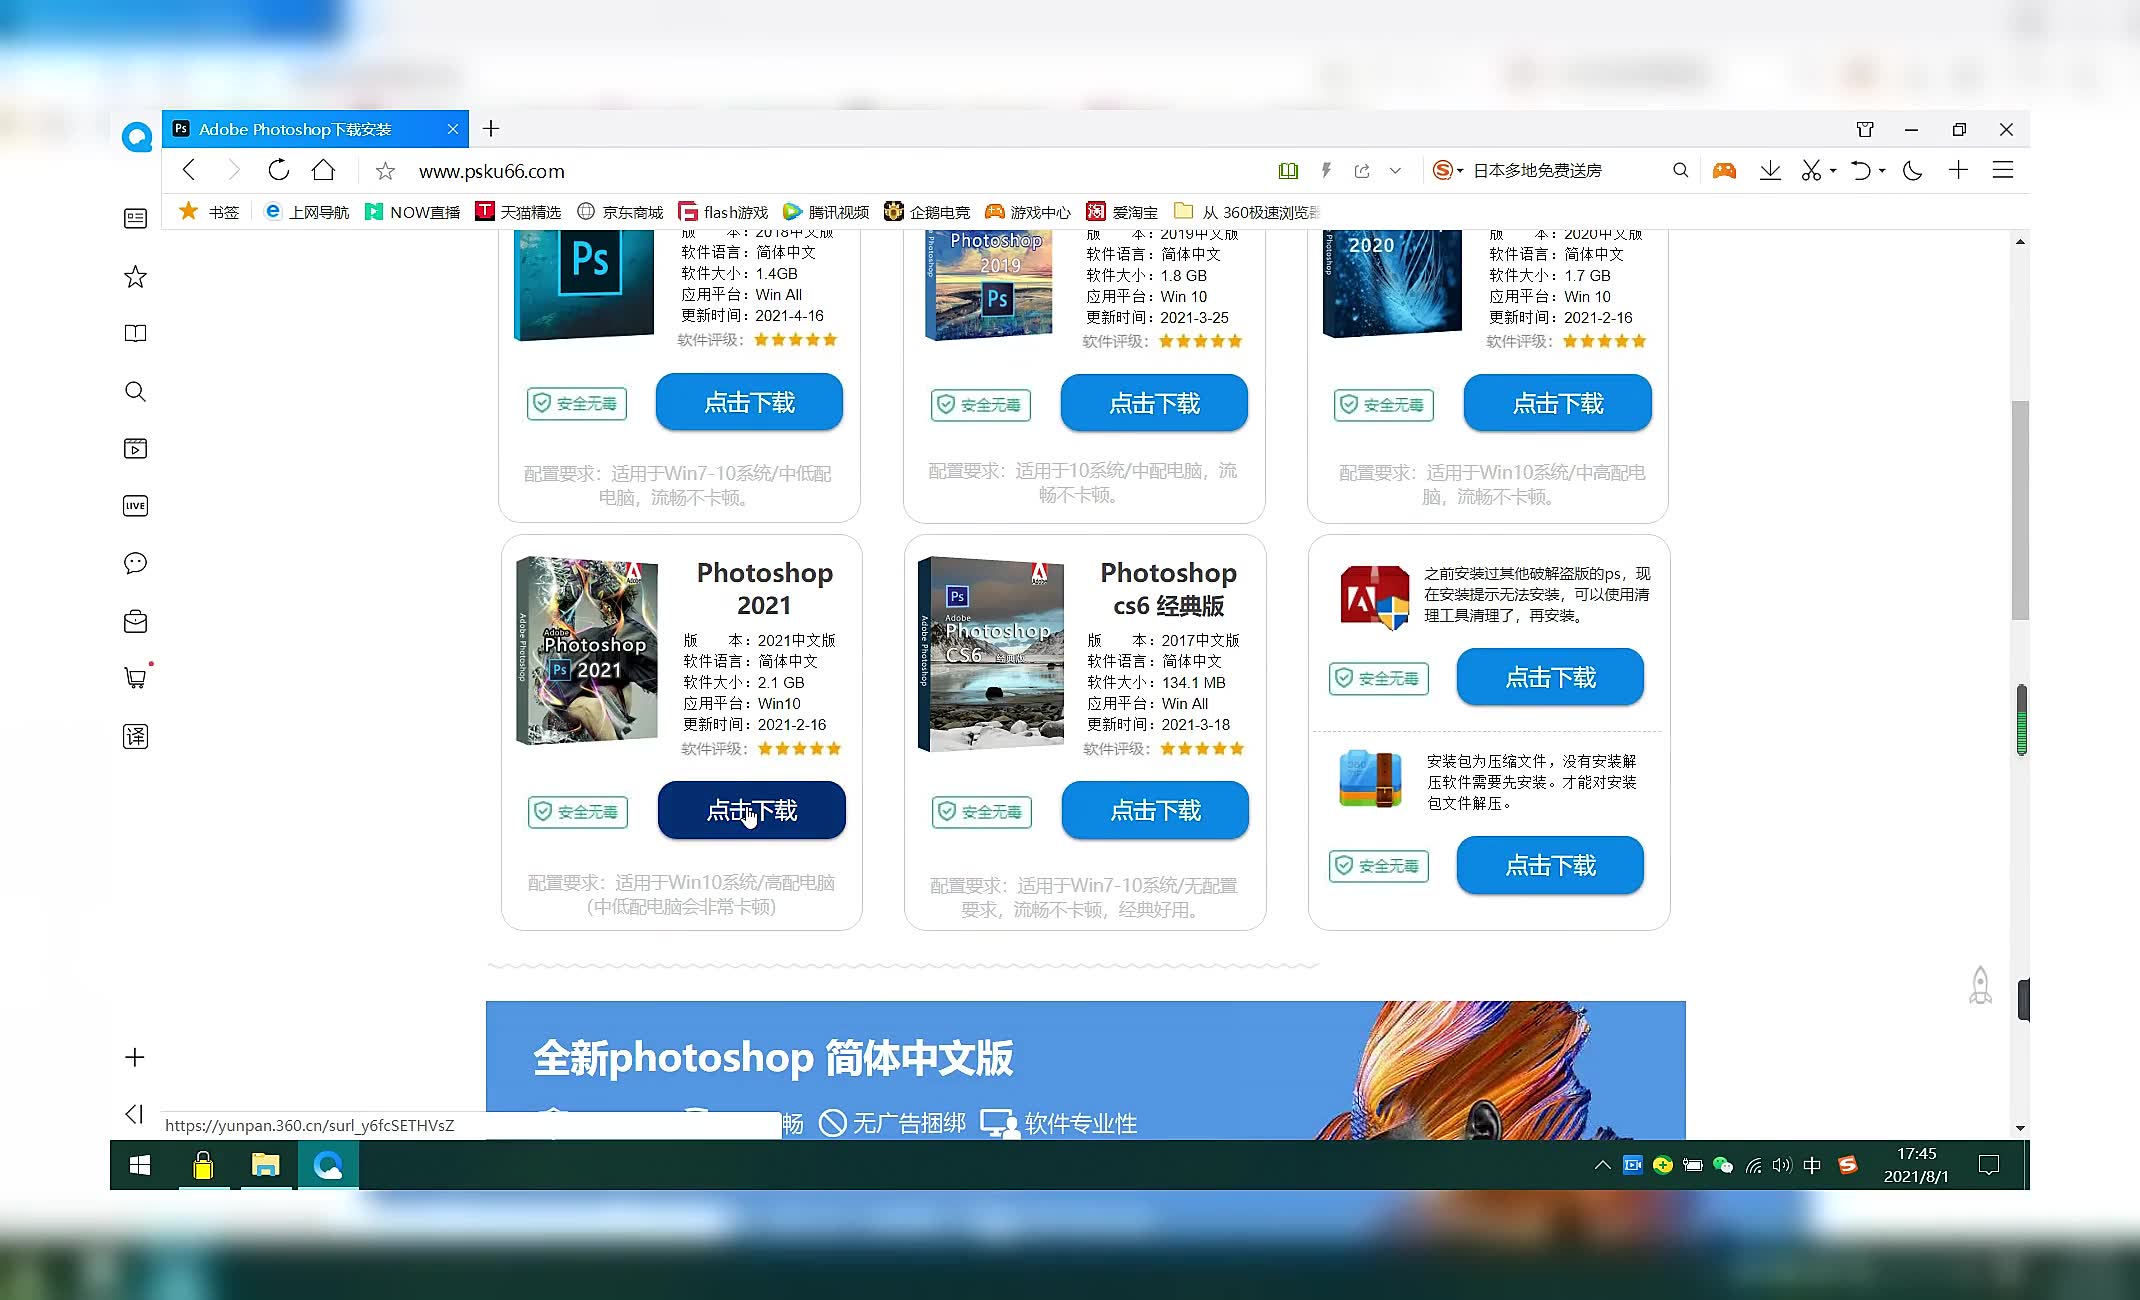The width and height of the screenshot is (2140, 1300).
Task: Open the reading book sidebar icon
Action: tap(135, 333)
